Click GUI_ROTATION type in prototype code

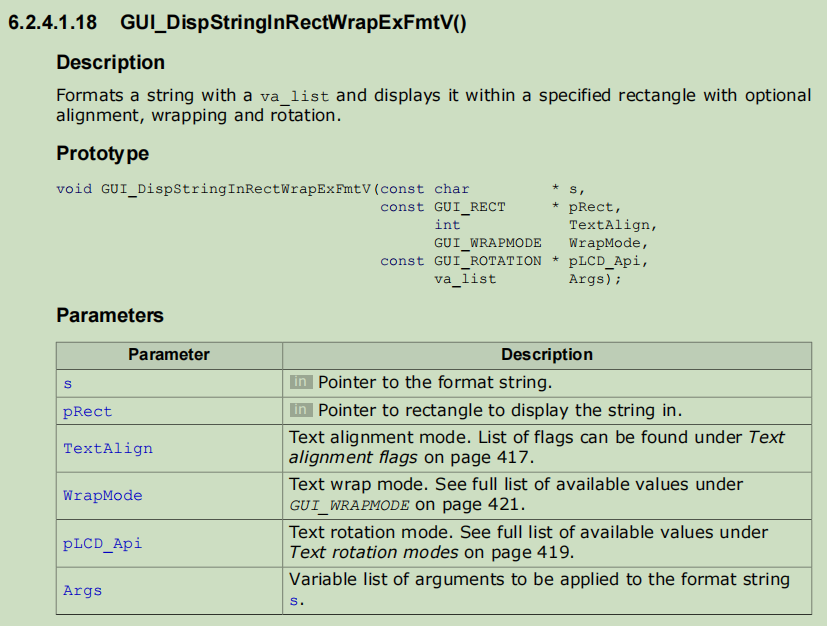[x=487, y=261]
